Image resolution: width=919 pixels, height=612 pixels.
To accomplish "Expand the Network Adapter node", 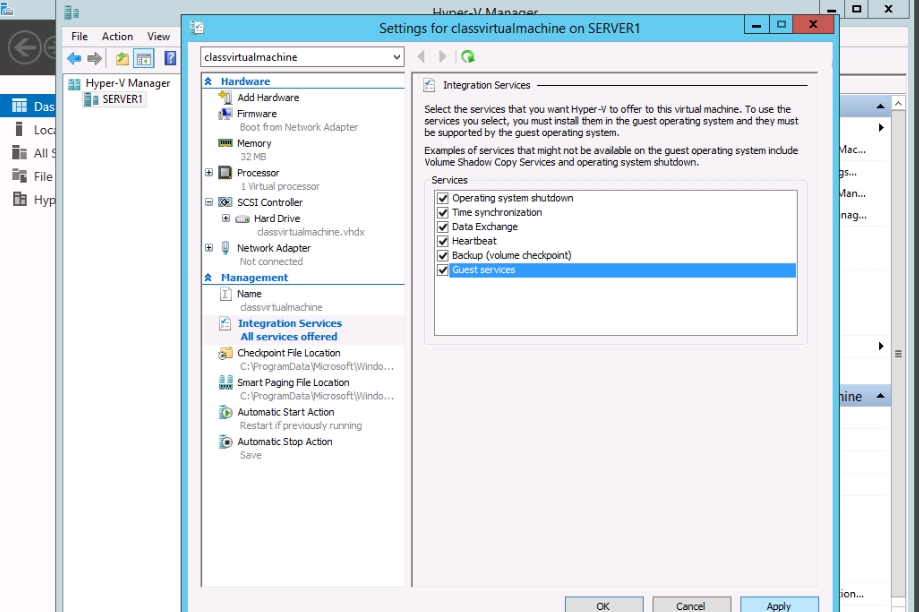I will pyautogui.click(x=209, y=248).
